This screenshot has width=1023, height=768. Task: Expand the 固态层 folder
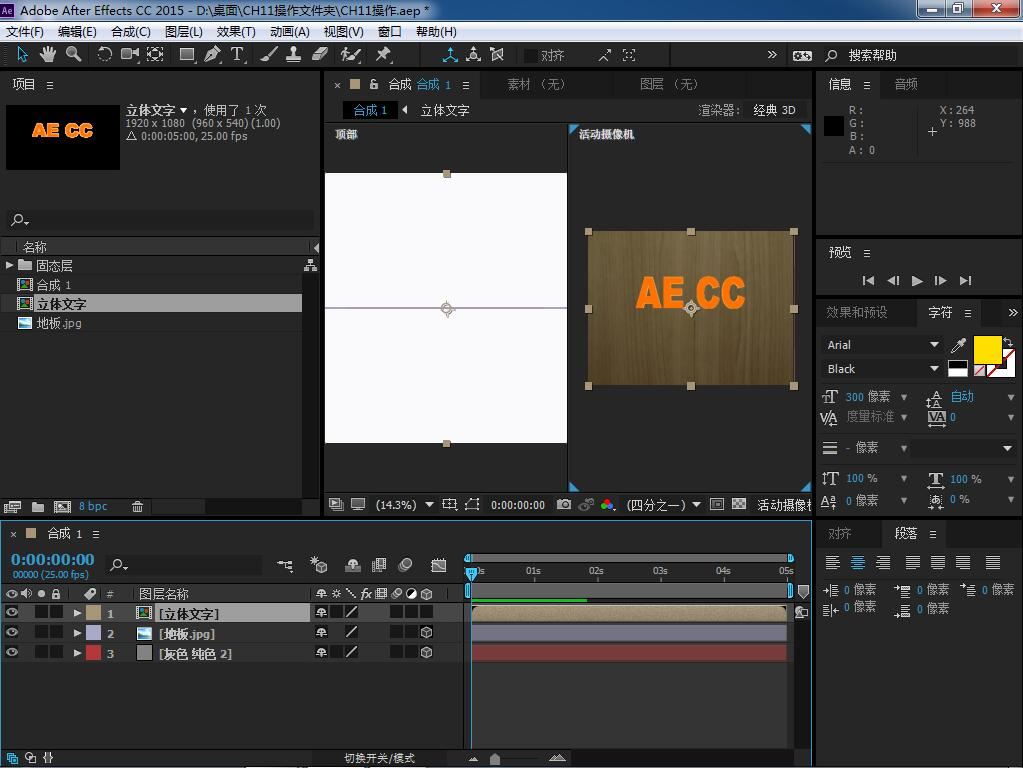pos(9,266)
